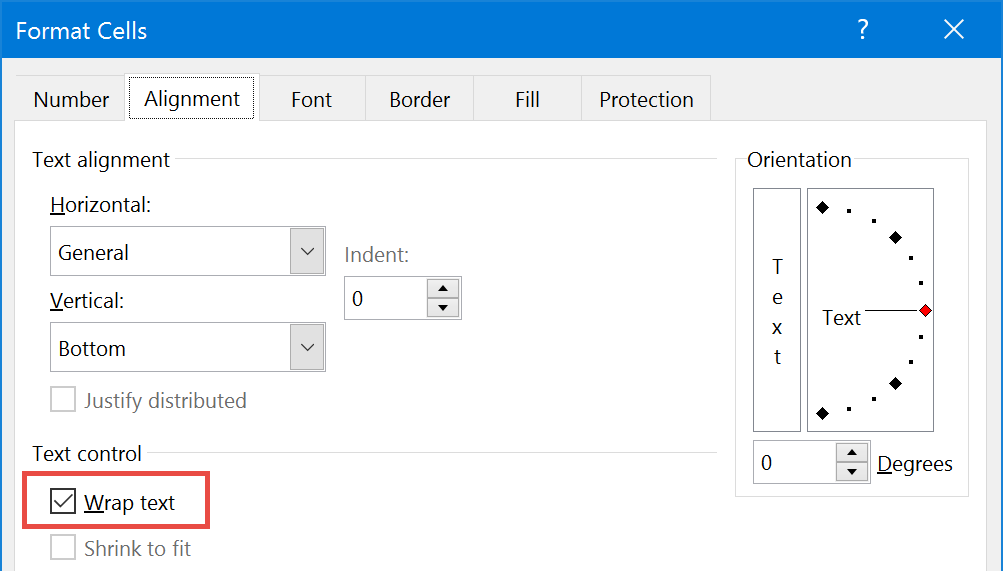Uncheck the Wrap text checkbox
This screenshot has width=1003, height=571.
coord(63,501)
